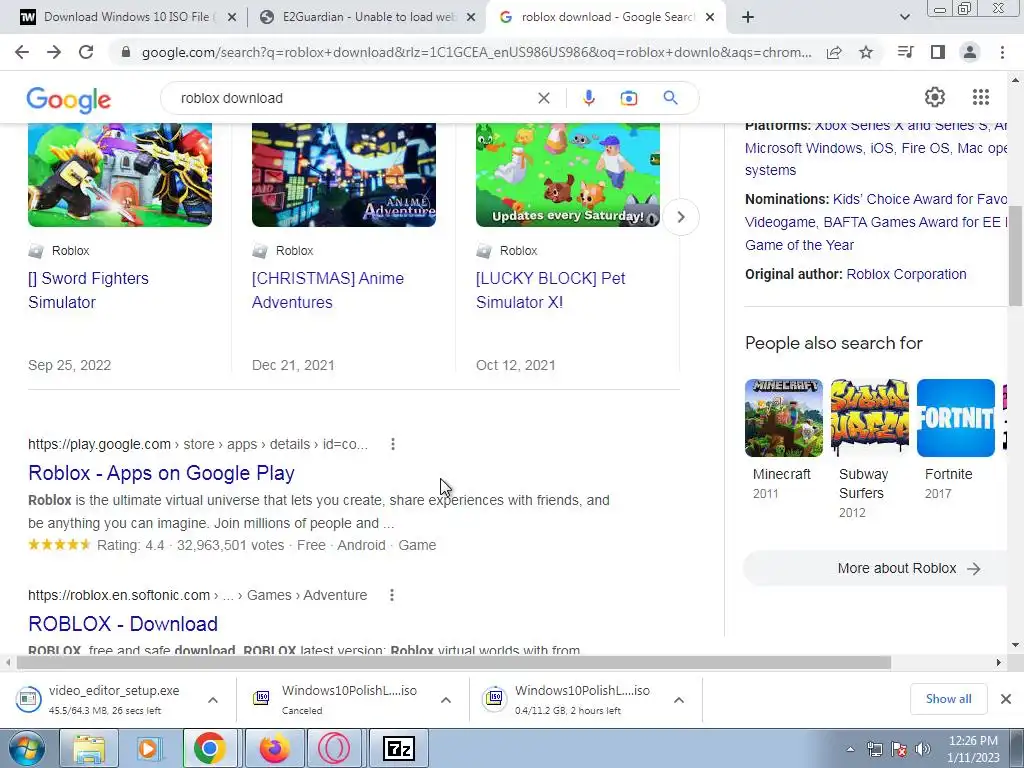Image resolution: width=1024 pixels, height=768 pixels.
Task: Open volume control in system tray
Action: point(923,748)
